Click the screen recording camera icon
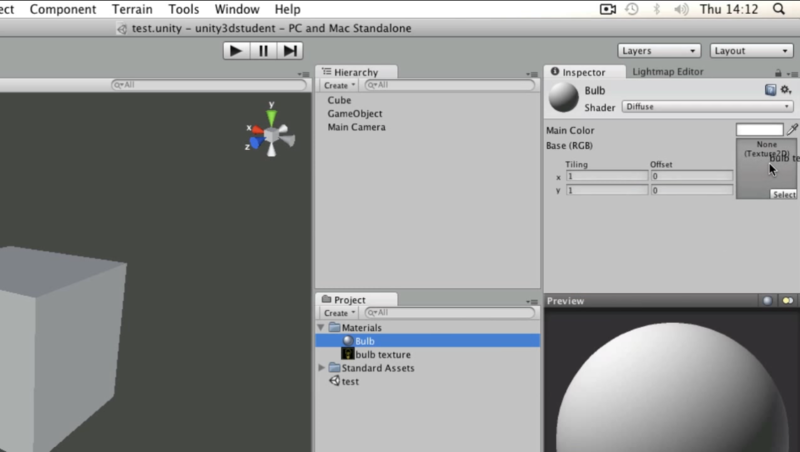 point(608,9)
